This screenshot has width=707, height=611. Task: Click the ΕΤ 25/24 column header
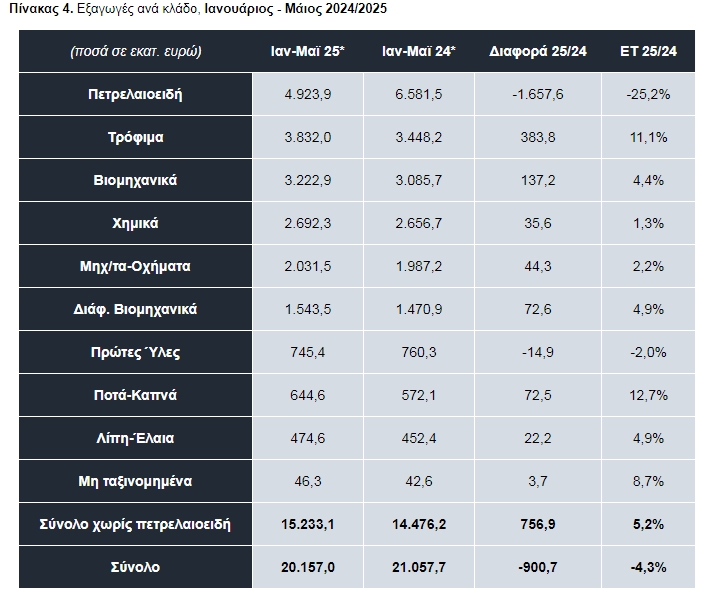(x=648, y=51)
